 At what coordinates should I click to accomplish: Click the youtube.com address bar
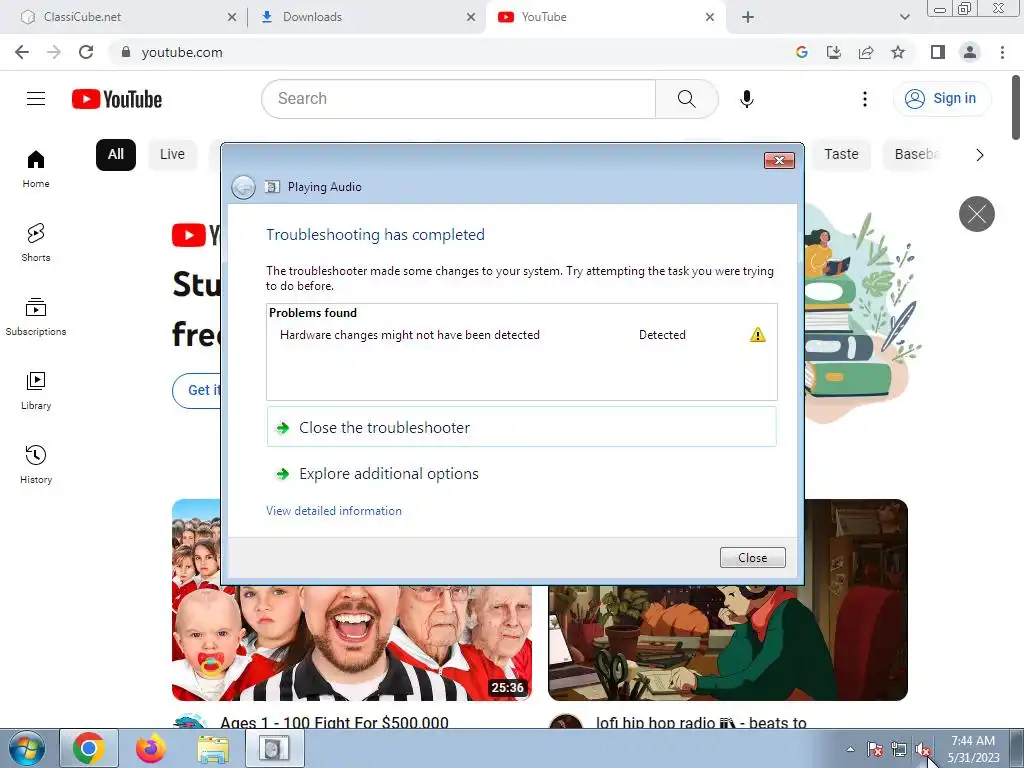pos(451,52)
